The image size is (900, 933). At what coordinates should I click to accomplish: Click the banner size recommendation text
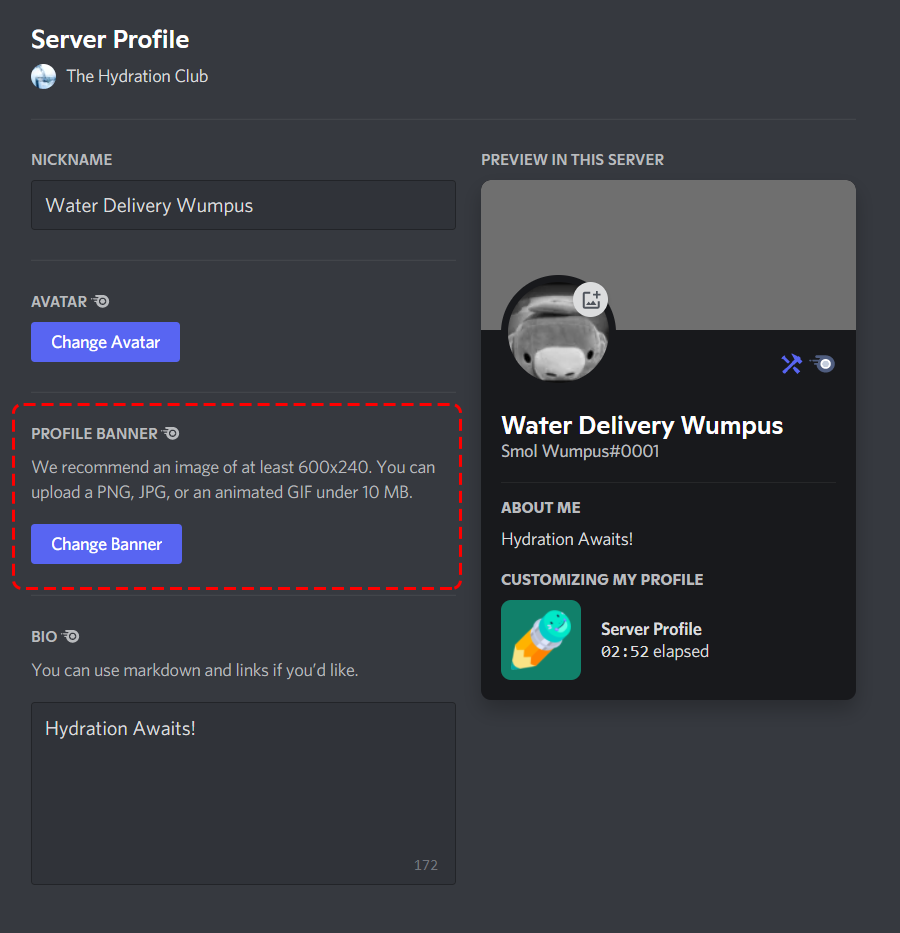[x=233, y=480]
